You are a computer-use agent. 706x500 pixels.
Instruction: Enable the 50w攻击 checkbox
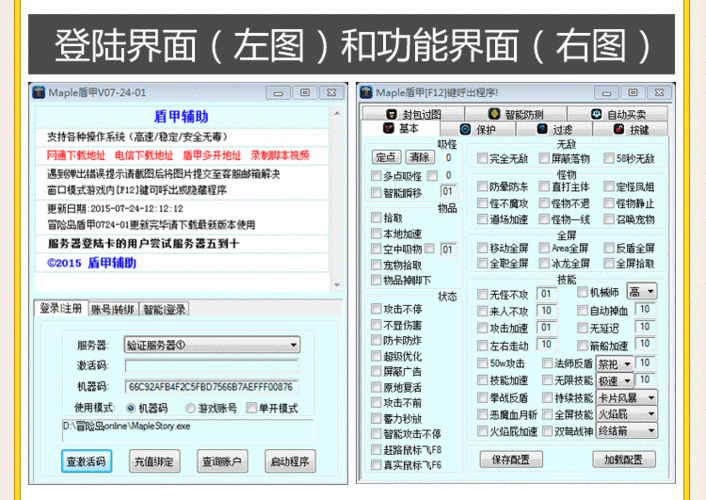pos(482,363)
